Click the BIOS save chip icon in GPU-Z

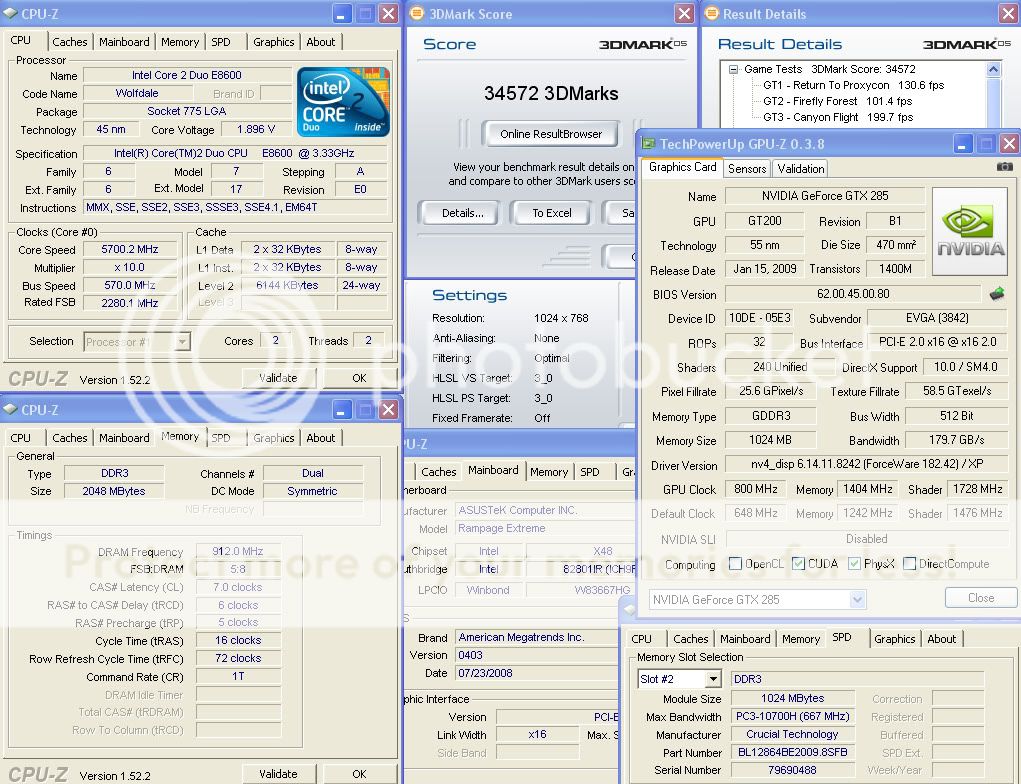point(996,294)
